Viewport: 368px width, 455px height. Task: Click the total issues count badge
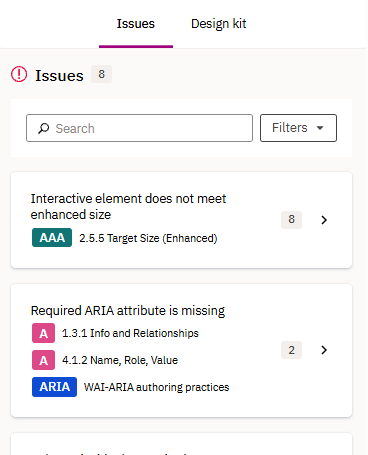coord(101,74)
